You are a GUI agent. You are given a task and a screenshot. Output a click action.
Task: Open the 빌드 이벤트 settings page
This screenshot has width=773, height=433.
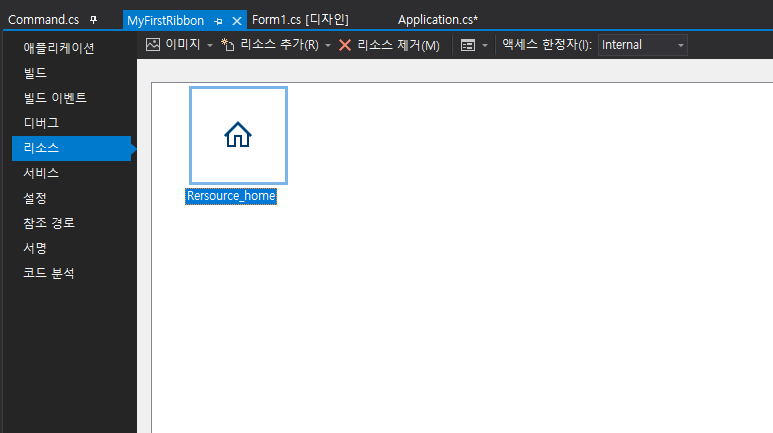coord(55,98)
